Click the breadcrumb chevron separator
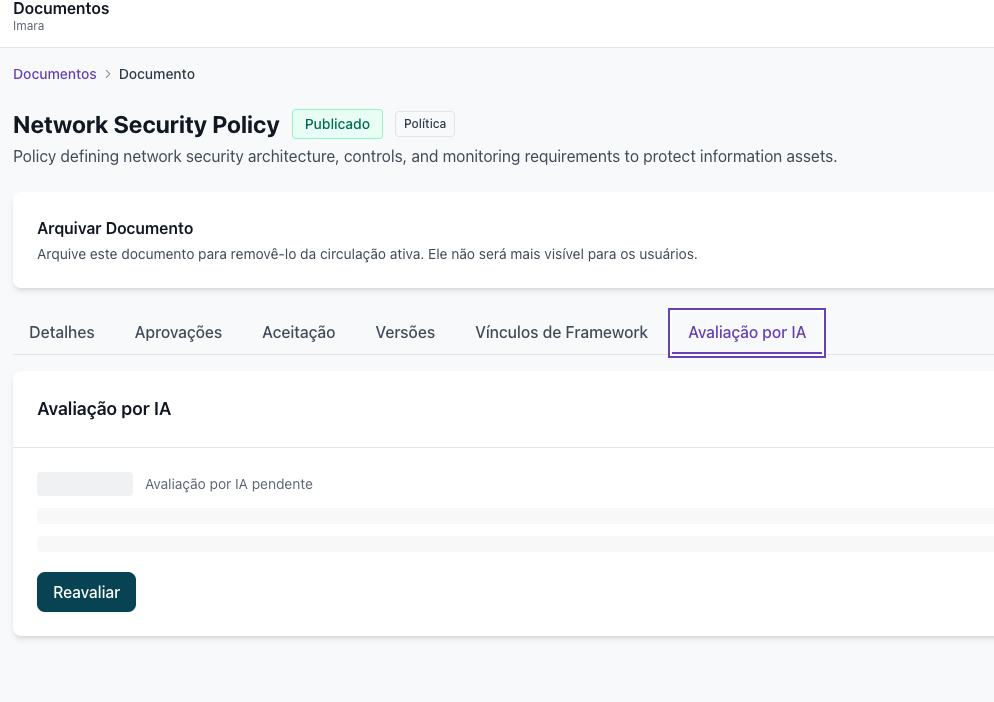The width and height of the screenshot is (994, 702). (x=108, y=74)
